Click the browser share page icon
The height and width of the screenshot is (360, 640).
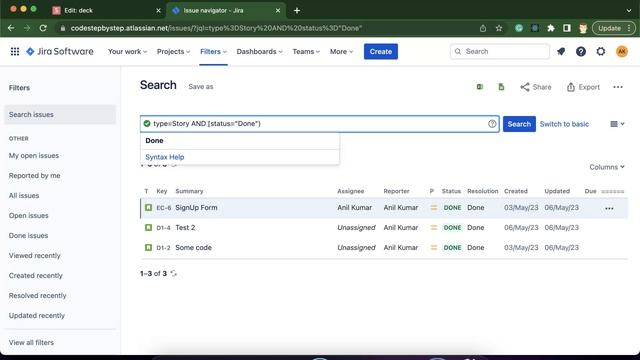pyautogui.click(x=483, y=28)
